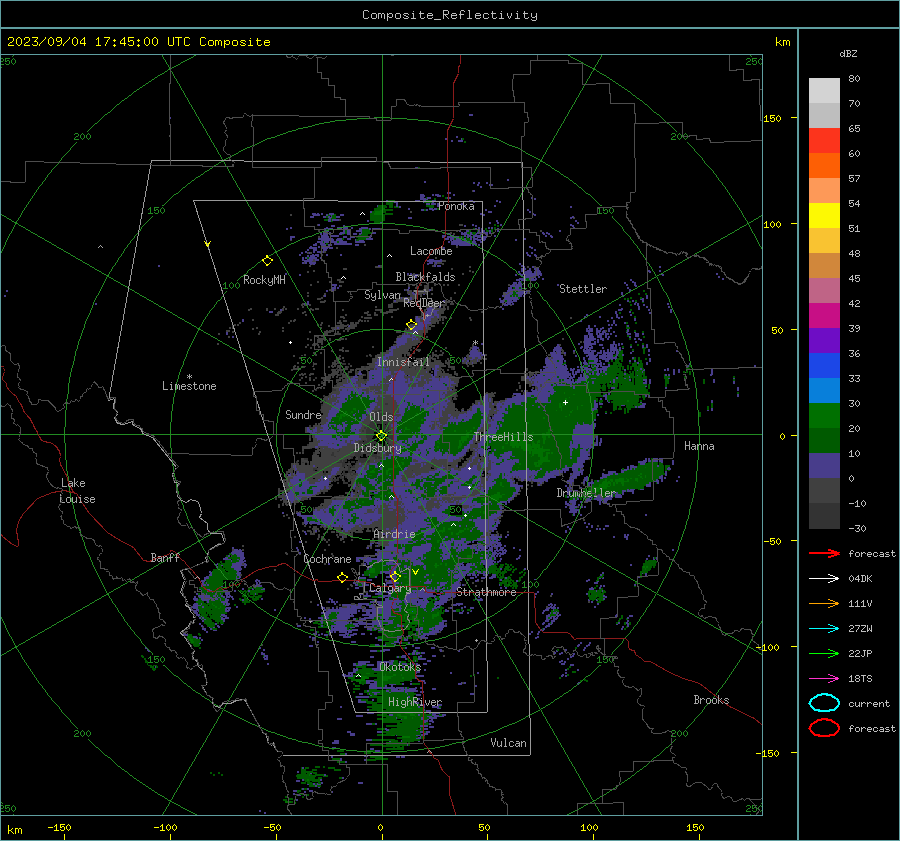Select the Brooks label
The width and height of the screenshot is (900, 841).
pyautogui.click(x=711, y=700)
